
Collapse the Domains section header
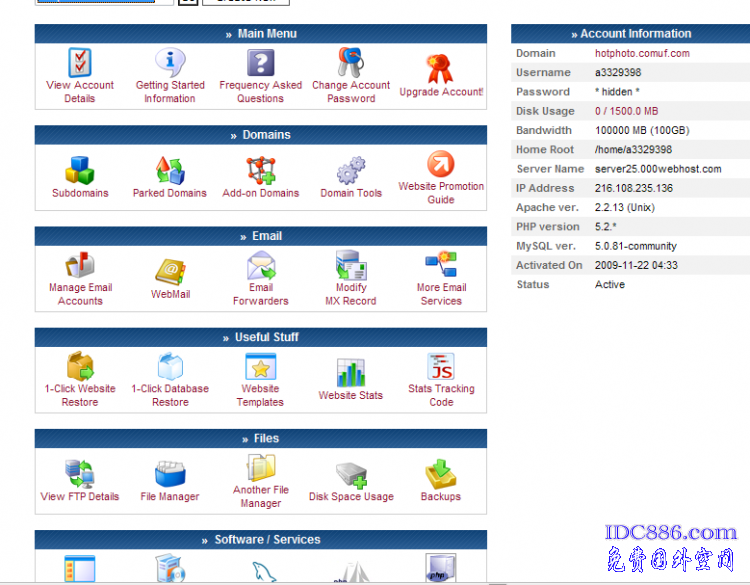click(x=261, y=135)
